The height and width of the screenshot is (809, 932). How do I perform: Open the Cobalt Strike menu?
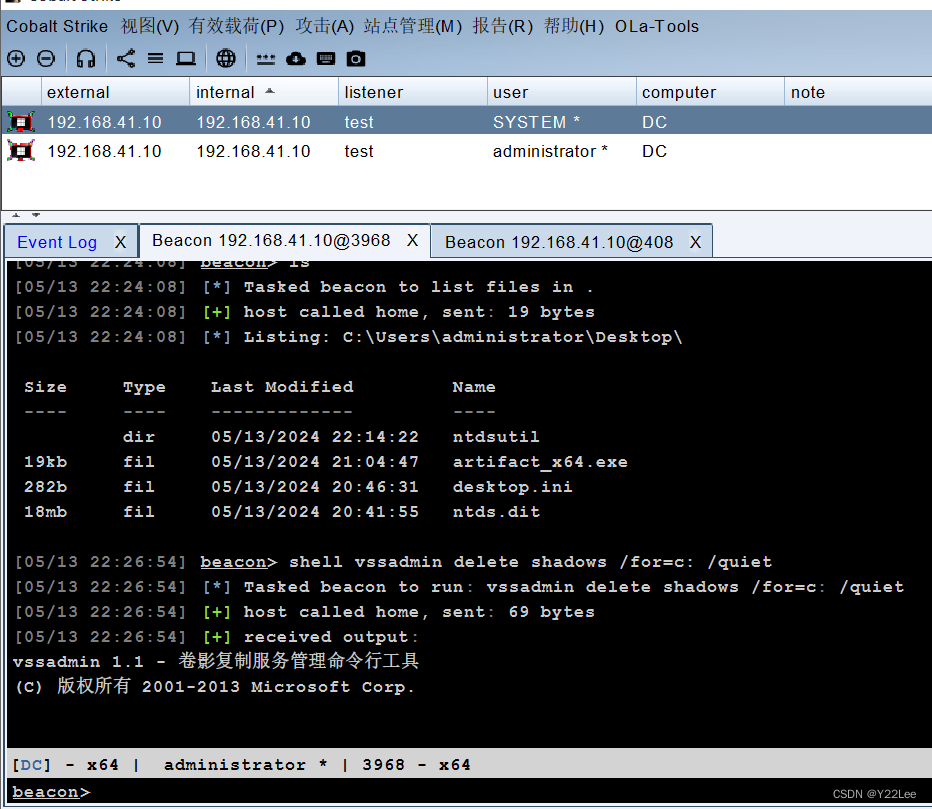click(57, 26)
